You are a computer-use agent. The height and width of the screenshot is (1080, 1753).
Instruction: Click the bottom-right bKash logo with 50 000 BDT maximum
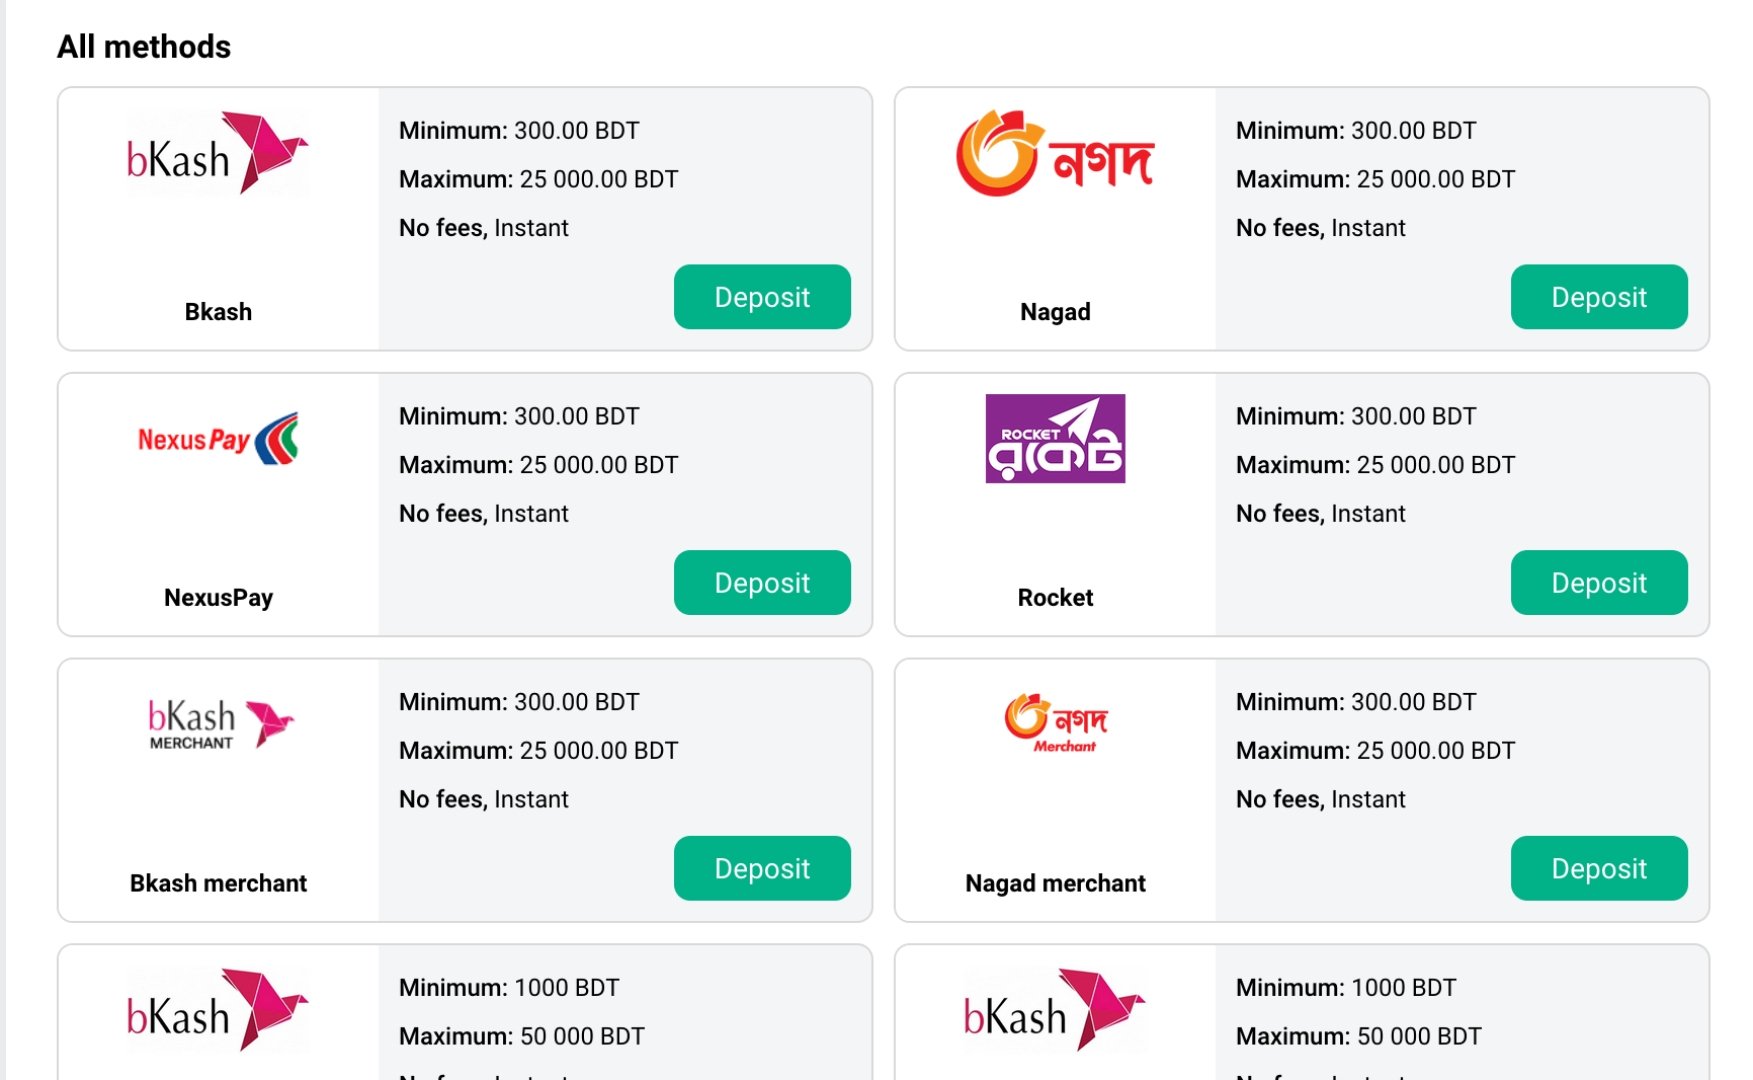(1055, 1010)
